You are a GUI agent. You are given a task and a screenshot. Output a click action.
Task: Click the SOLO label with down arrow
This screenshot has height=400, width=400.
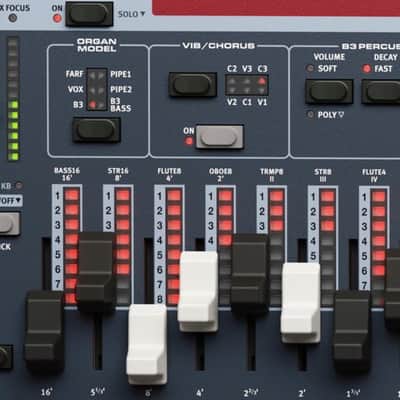(132, 14)
